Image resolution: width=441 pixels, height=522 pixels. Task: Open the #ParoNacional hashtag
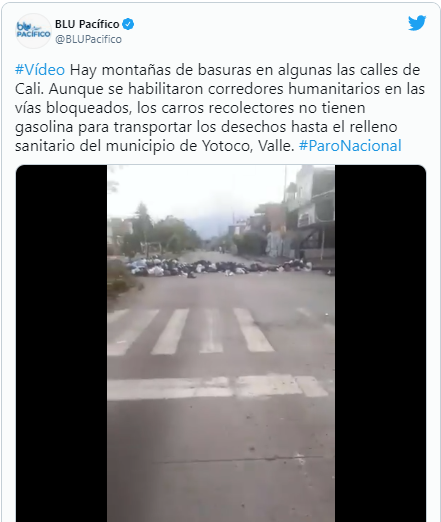tap(350, 146)
